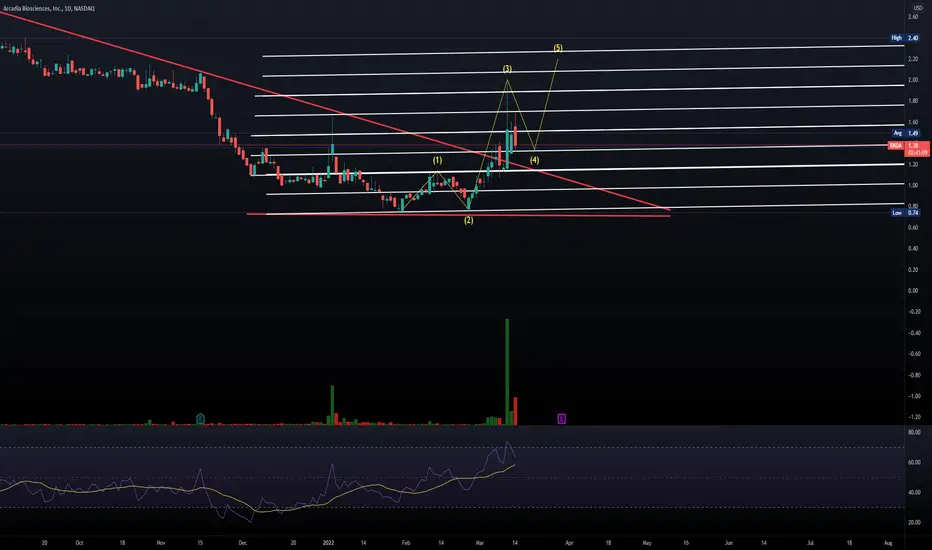Click the Oct label on time axis
932x550 pixels.
pyautogui.click(x=80, y=543)
